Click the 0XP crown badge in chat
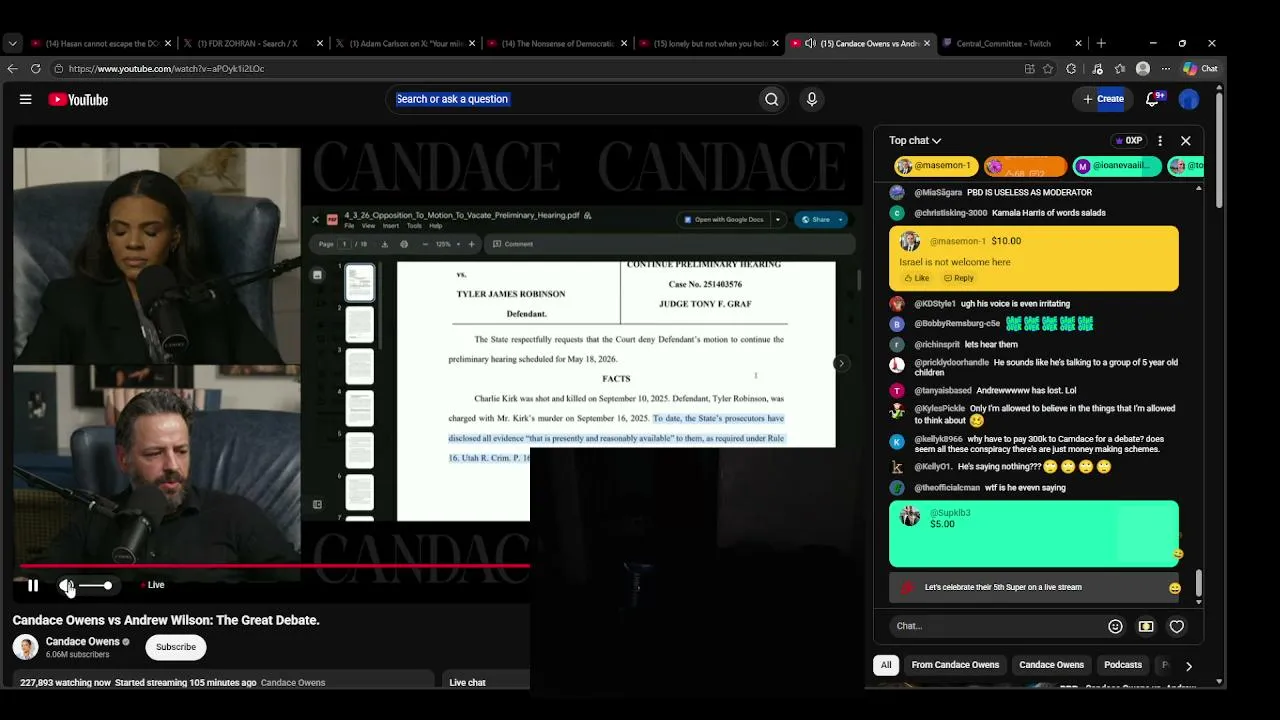The image size is (1280, 720). pos(1128,141)
